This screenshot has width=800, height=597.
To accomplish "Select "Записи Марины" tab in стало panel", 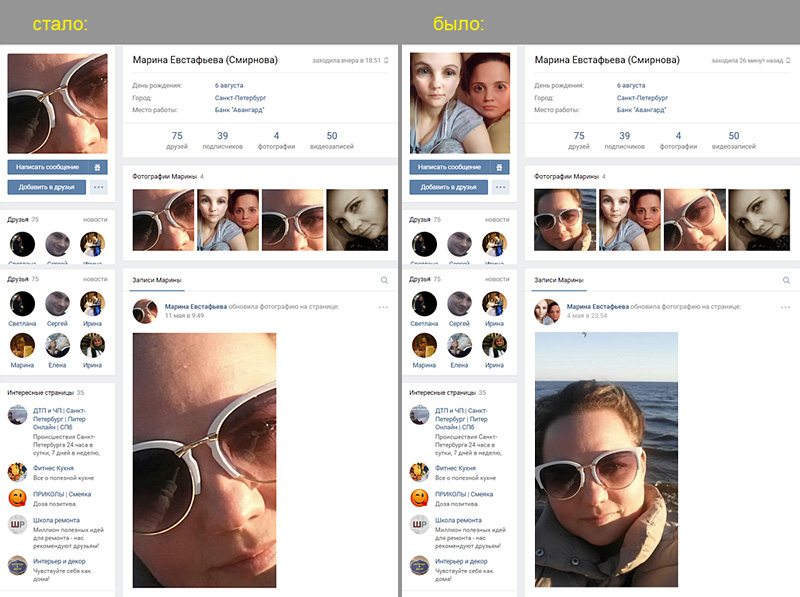I will [x=157, y=280].
